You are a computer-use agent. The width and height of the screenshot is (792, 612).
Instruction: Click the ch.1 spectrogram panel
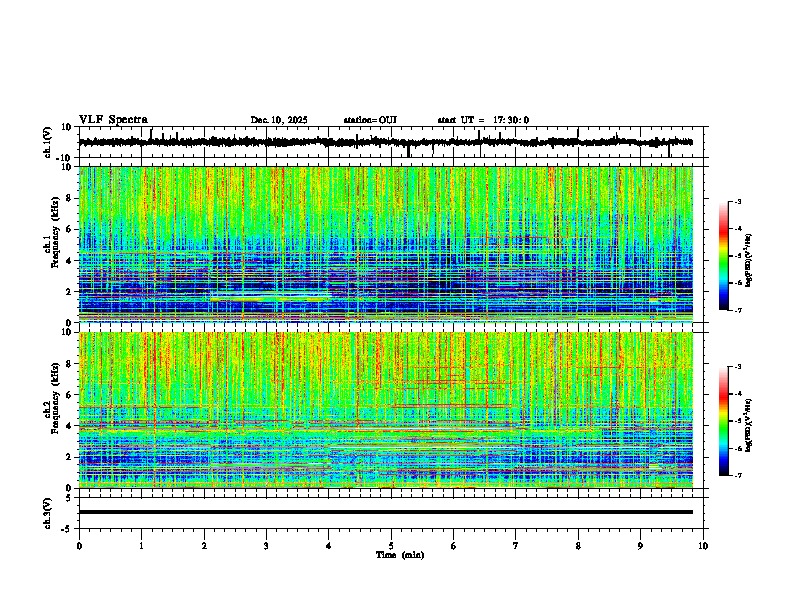click(386, 244)
